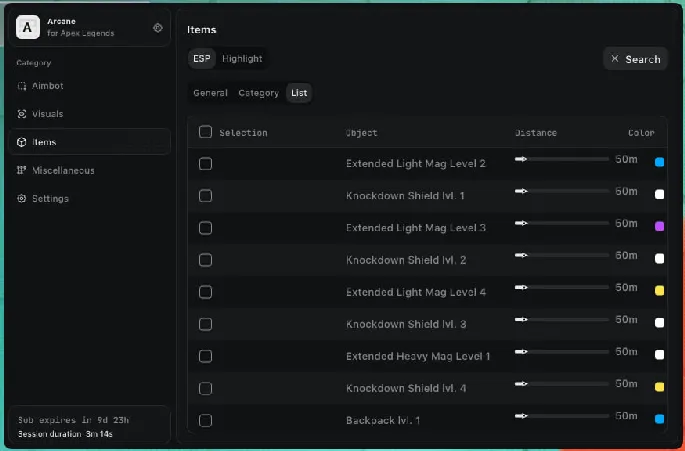The height and width of the screenshot is (451, 685).
Task: Tick the Knockdown Shield lvl. 3 checkbox
Action: 205,324
